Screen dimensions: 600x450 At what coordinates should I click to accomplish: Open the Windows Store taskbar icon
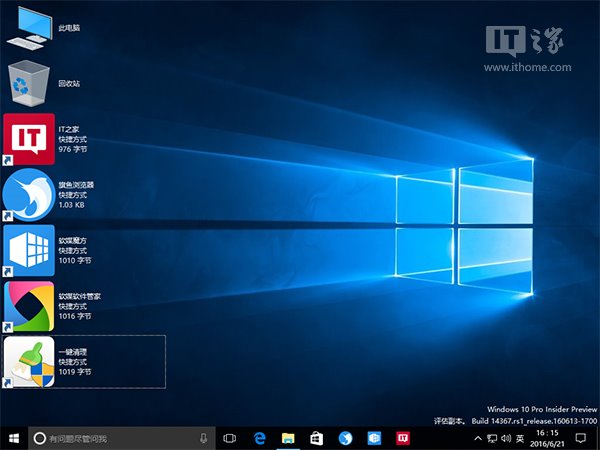click(316, 438)
